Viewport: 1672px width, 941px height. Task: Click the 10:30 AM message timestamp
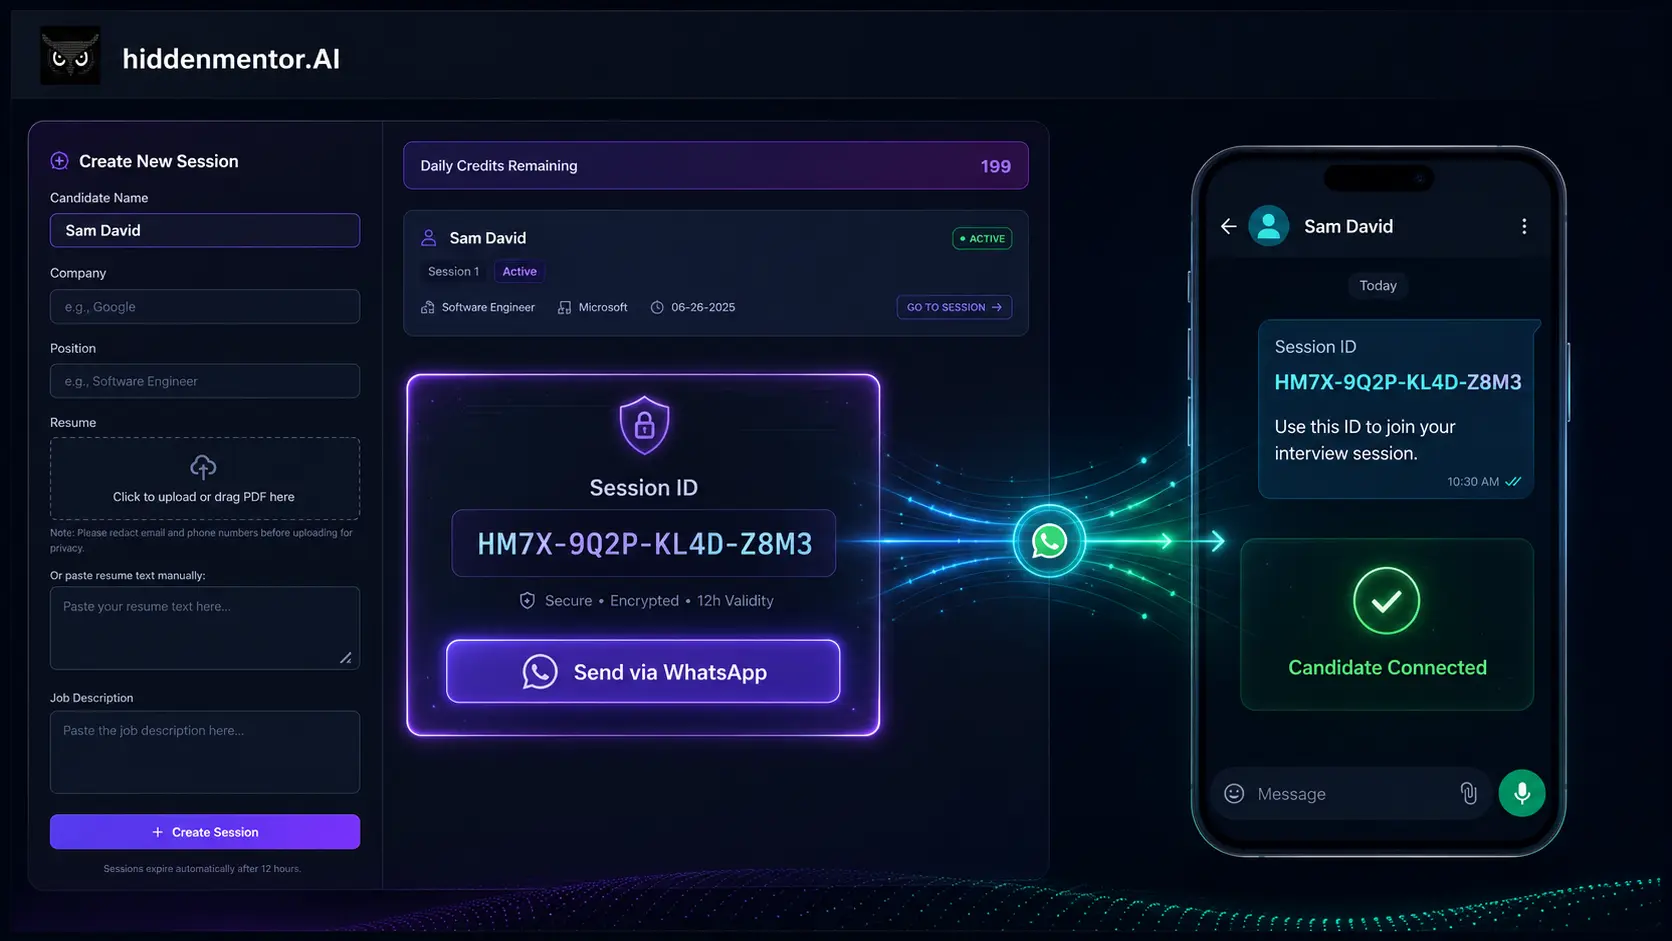pyautogui.click(x=1473, y=482)
